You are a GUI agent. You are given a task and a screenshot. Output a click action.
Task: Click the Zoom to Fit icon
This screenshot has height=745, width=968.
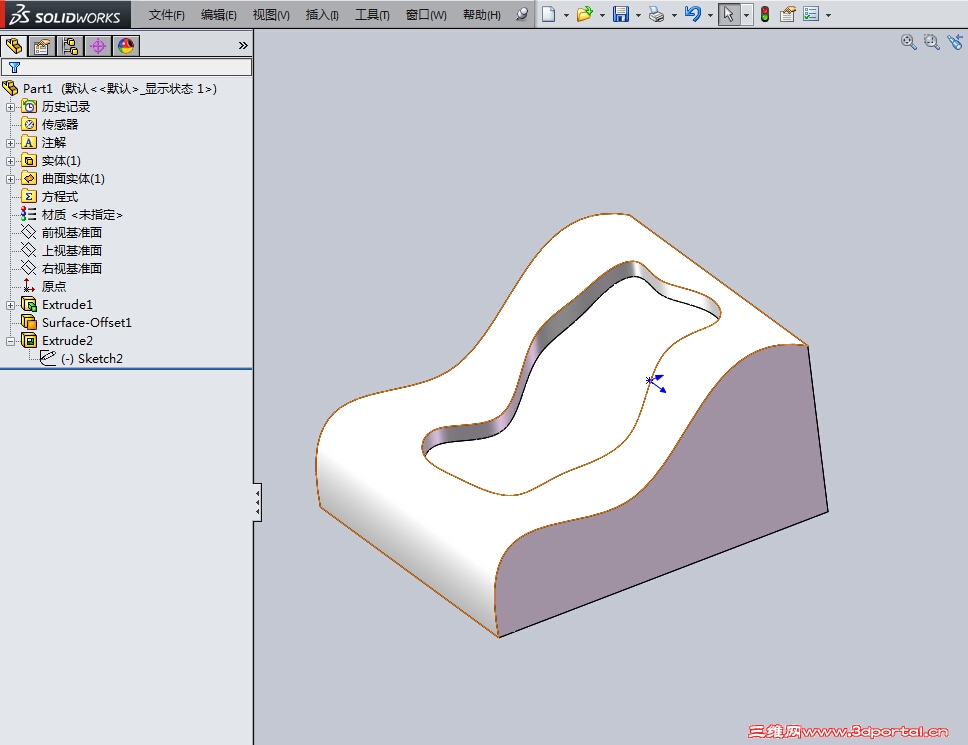908,42
